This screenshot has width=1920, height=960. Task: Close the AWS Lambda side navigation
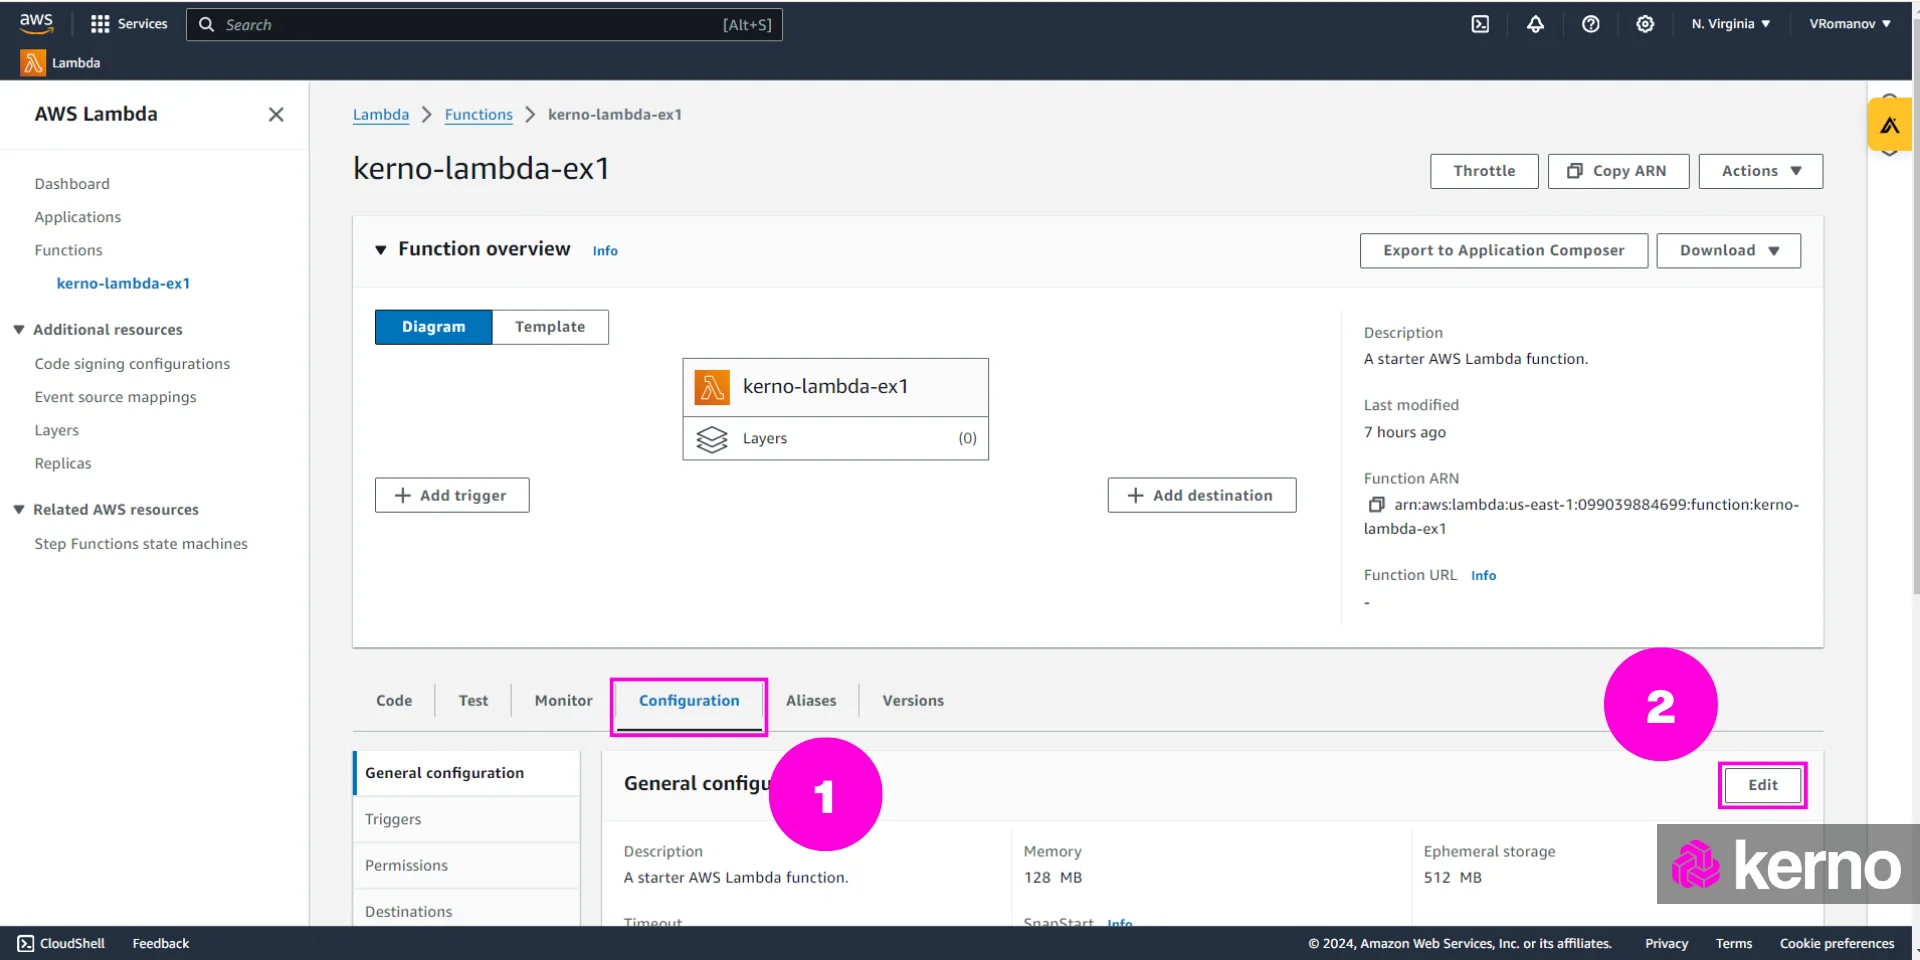[x=276, y=115]
